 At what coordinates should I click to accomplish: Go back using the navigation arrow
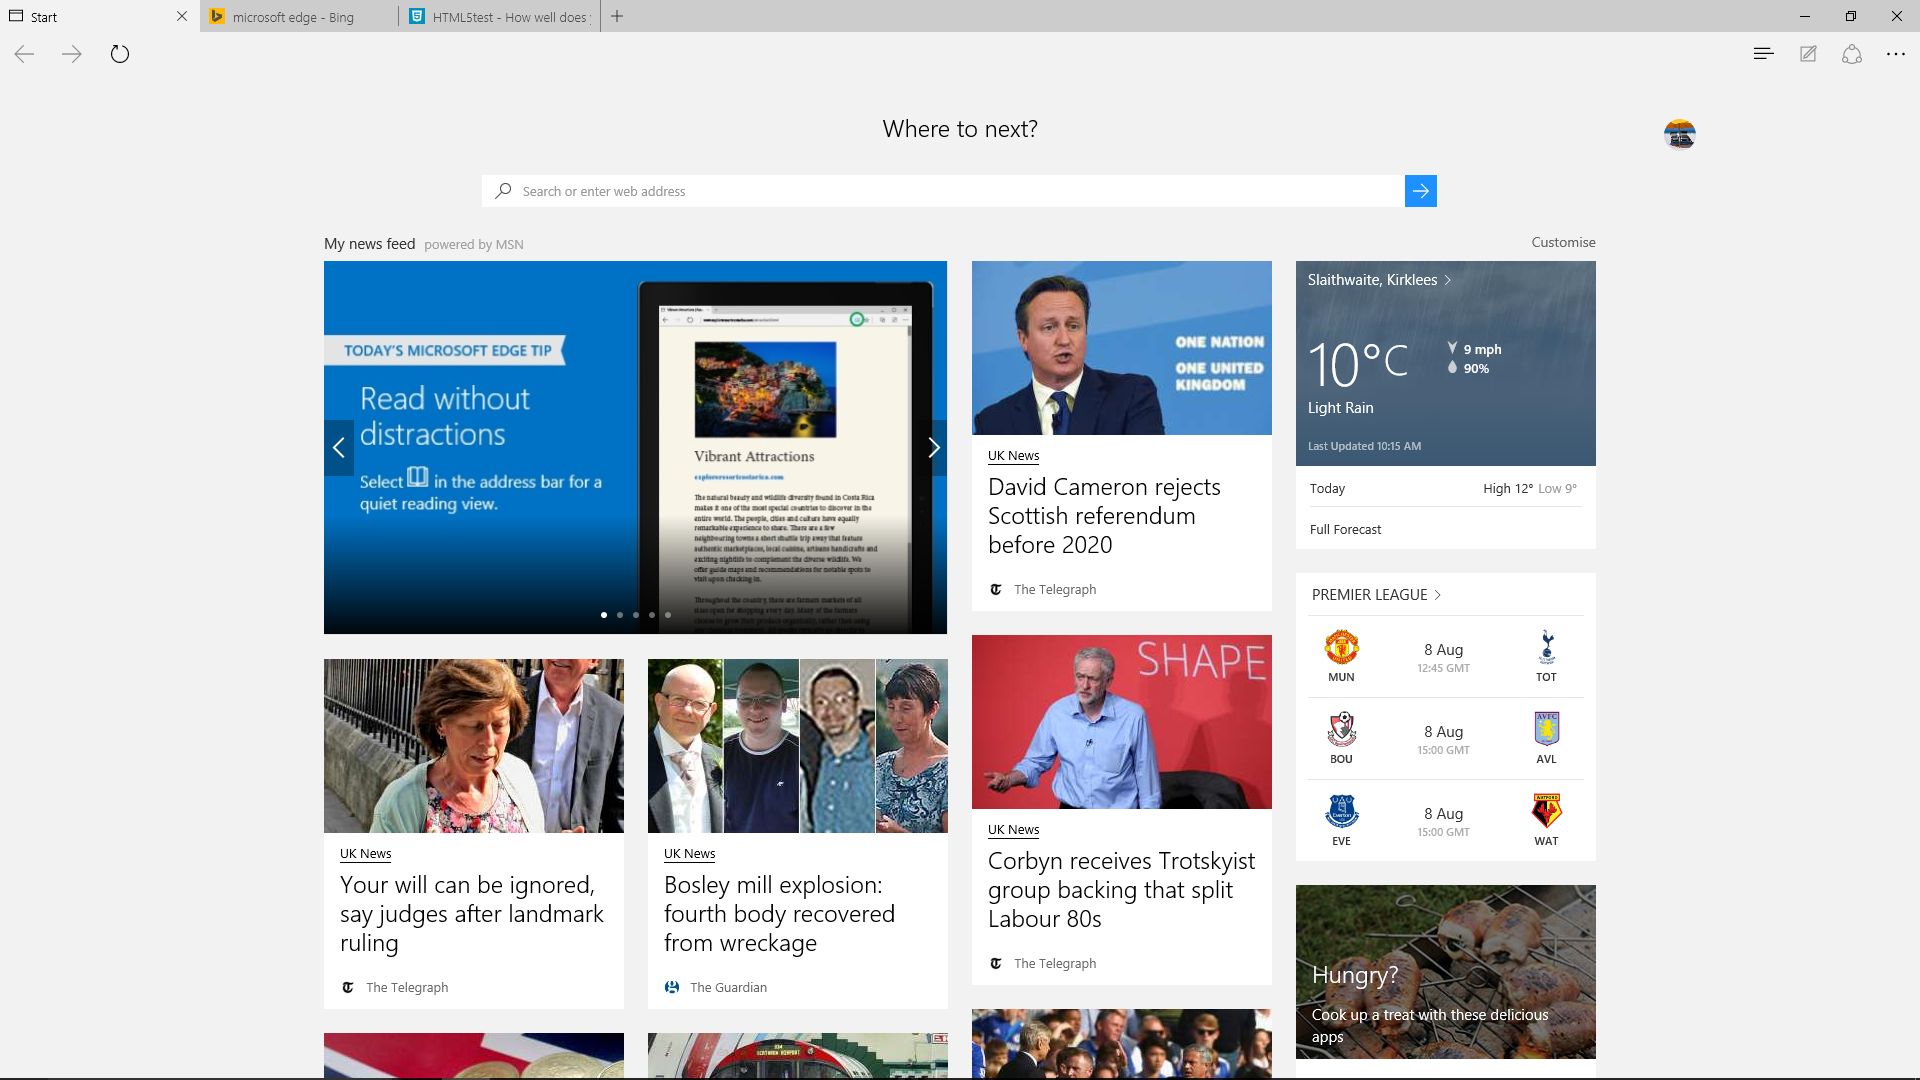24,54
